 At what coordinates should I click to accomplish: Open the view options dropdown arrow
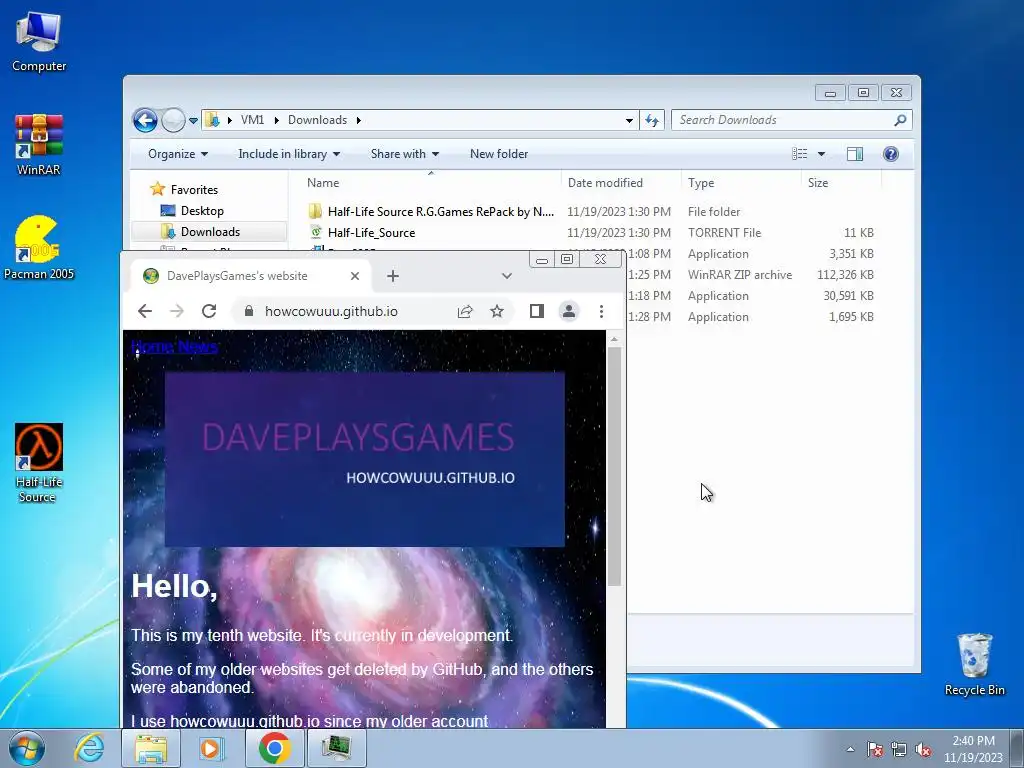(822, 154)
